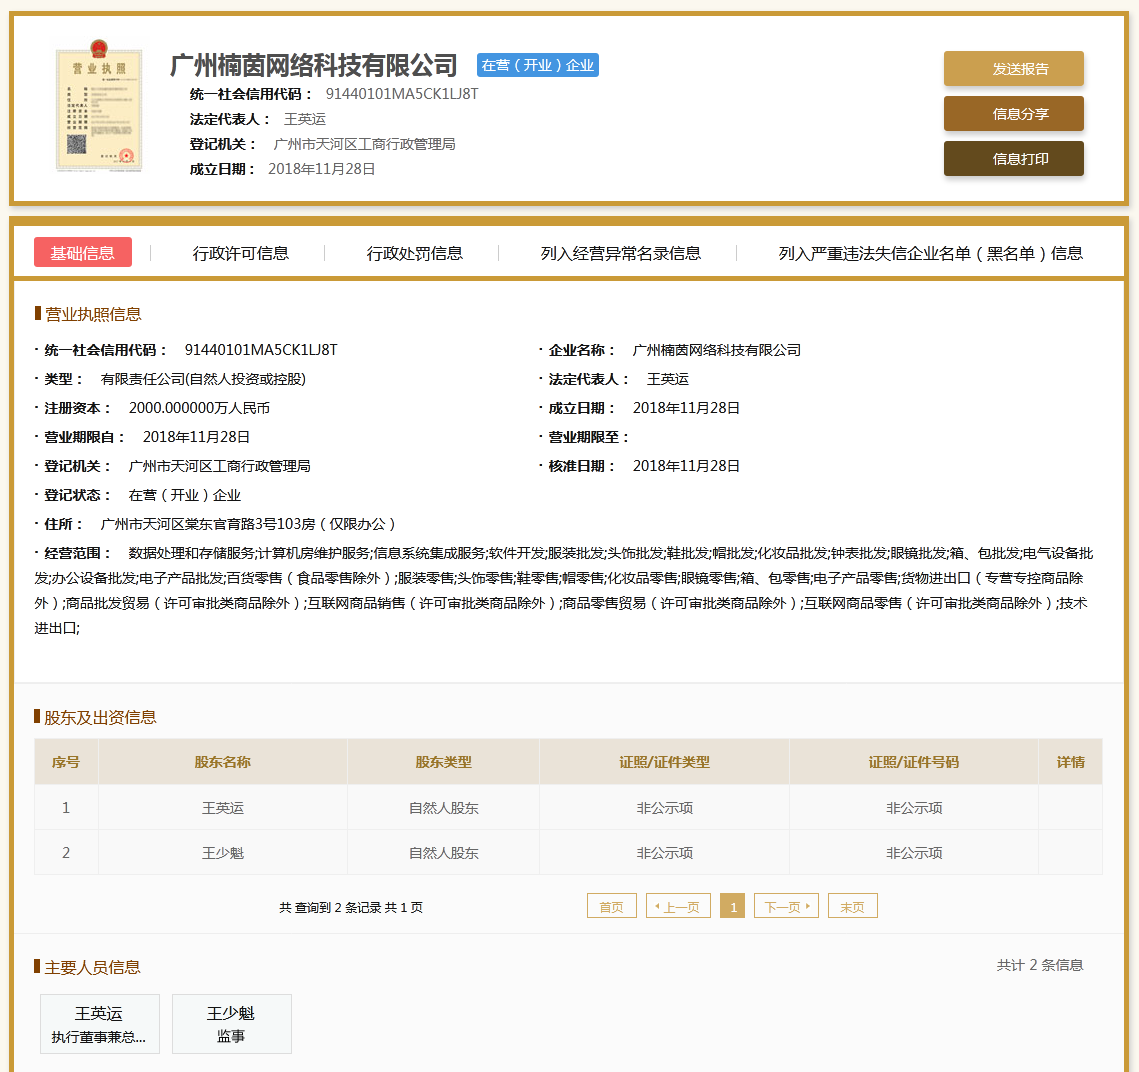
Task: Click the 下一页 next page button
Action: [786, 907]
